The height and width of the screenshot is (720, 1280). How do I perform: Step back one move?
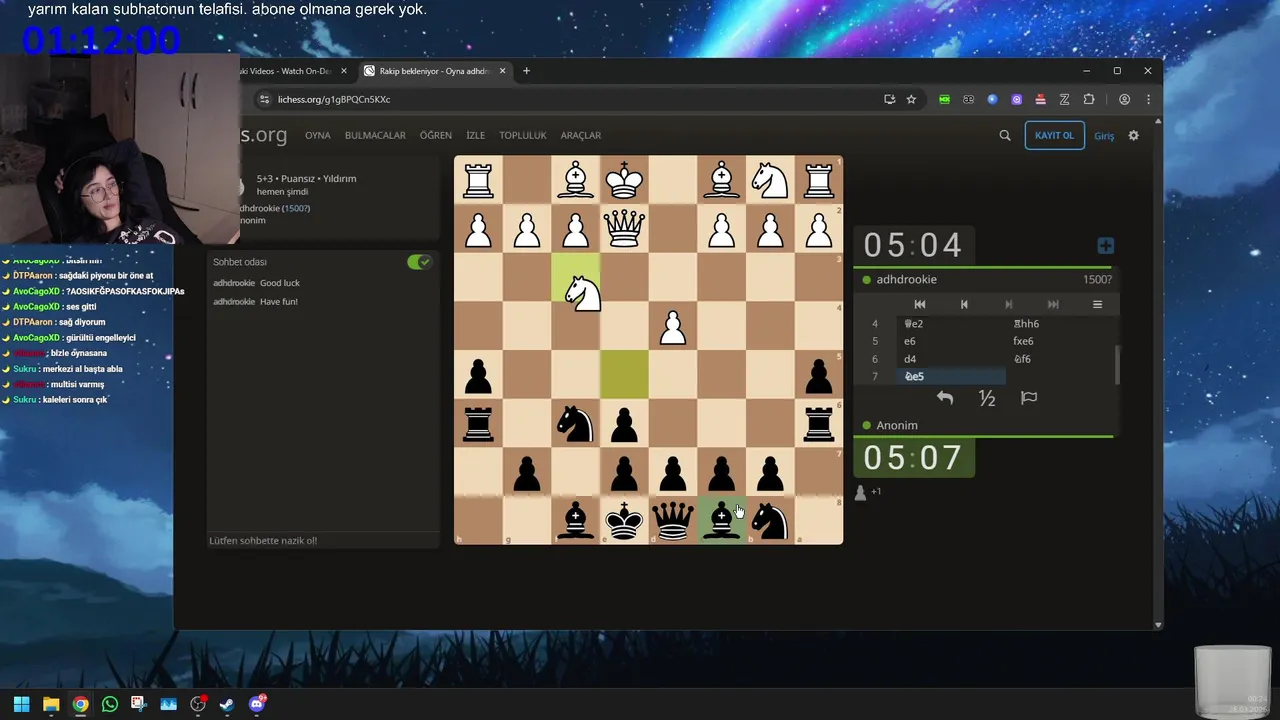(x=964, y=304)
